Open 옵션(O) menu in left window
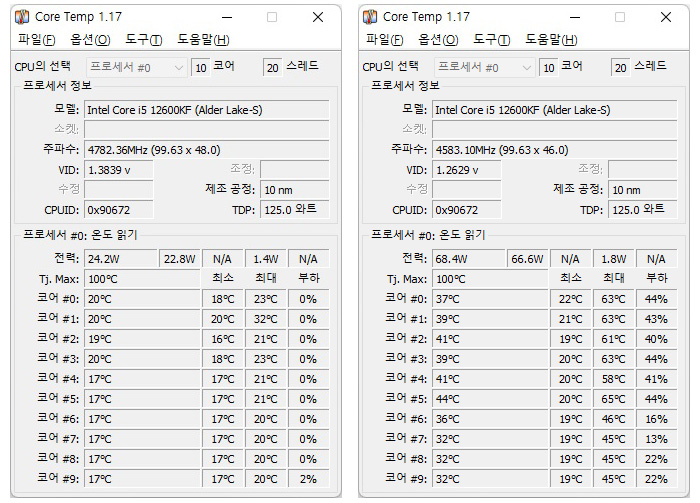The height and width of the screenshot is (503, 700). [90, 40]
